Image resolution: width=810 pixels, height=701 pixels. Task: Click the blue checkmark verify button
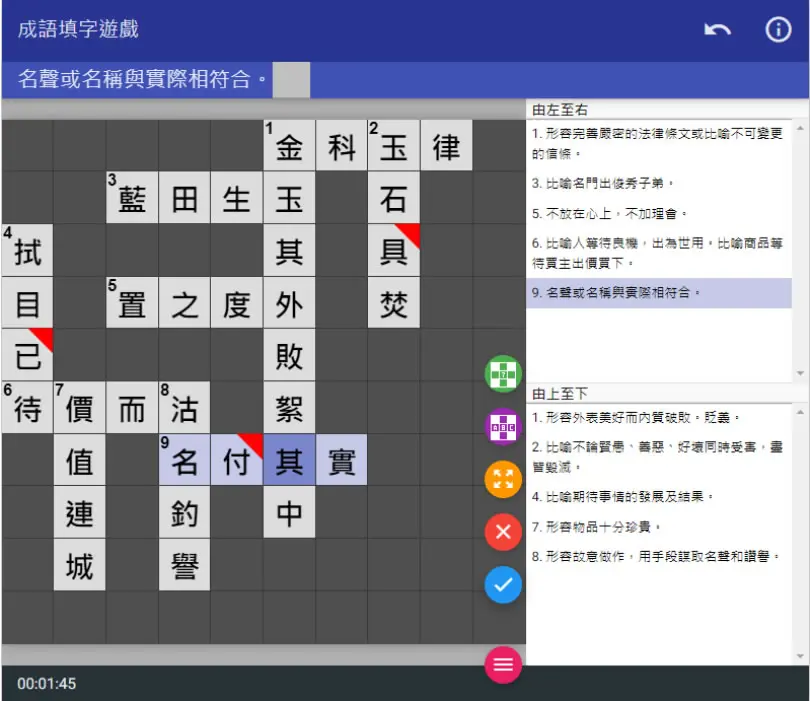coord(503,585)
